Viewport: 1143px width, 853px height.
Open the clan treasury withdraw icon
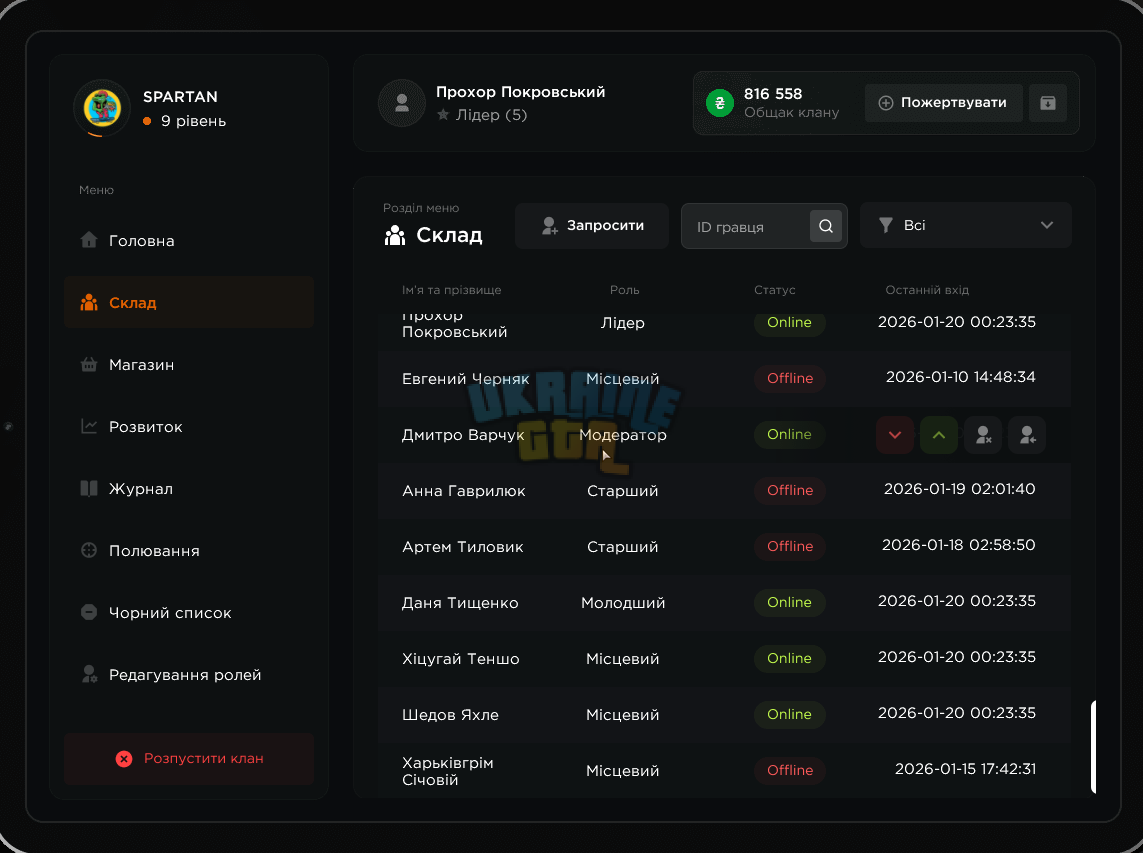(1048, 103)
